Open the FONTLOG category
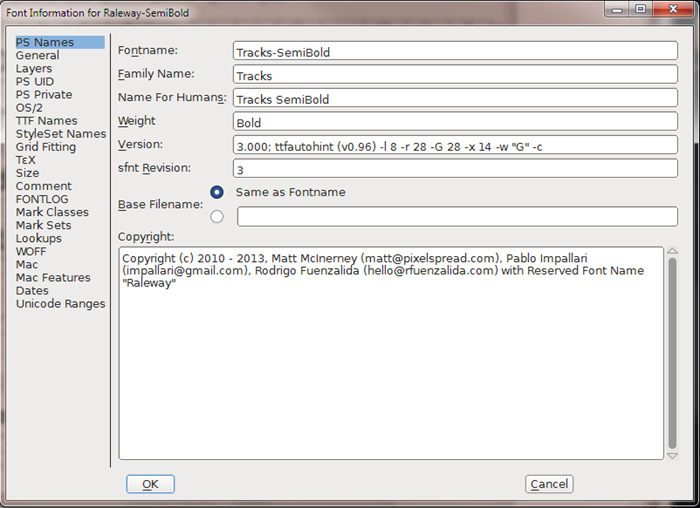 42,199
